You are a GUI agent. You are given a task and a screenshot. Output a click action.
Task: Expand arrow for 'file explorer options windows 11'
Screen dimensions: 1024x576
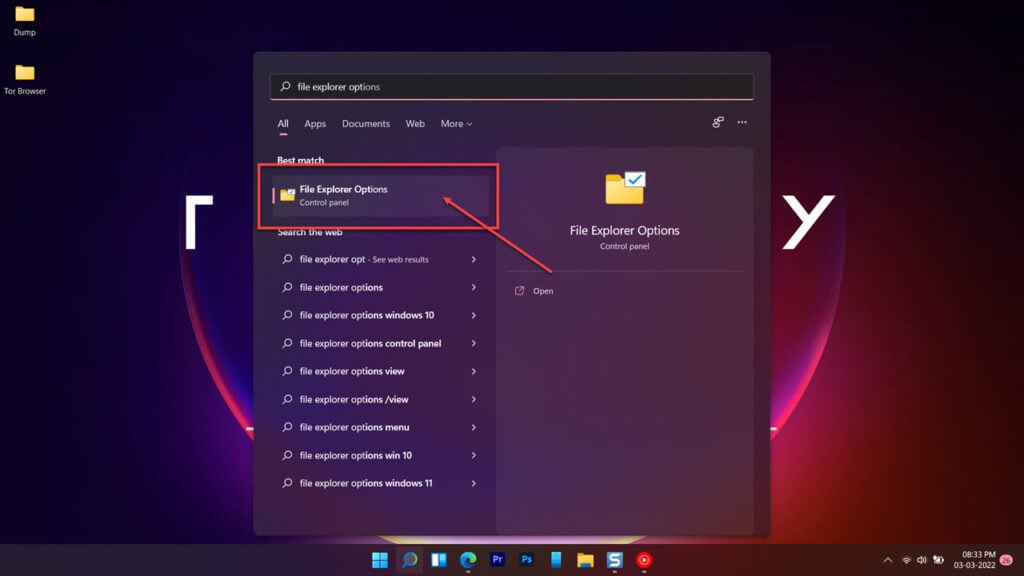(473, 483)
